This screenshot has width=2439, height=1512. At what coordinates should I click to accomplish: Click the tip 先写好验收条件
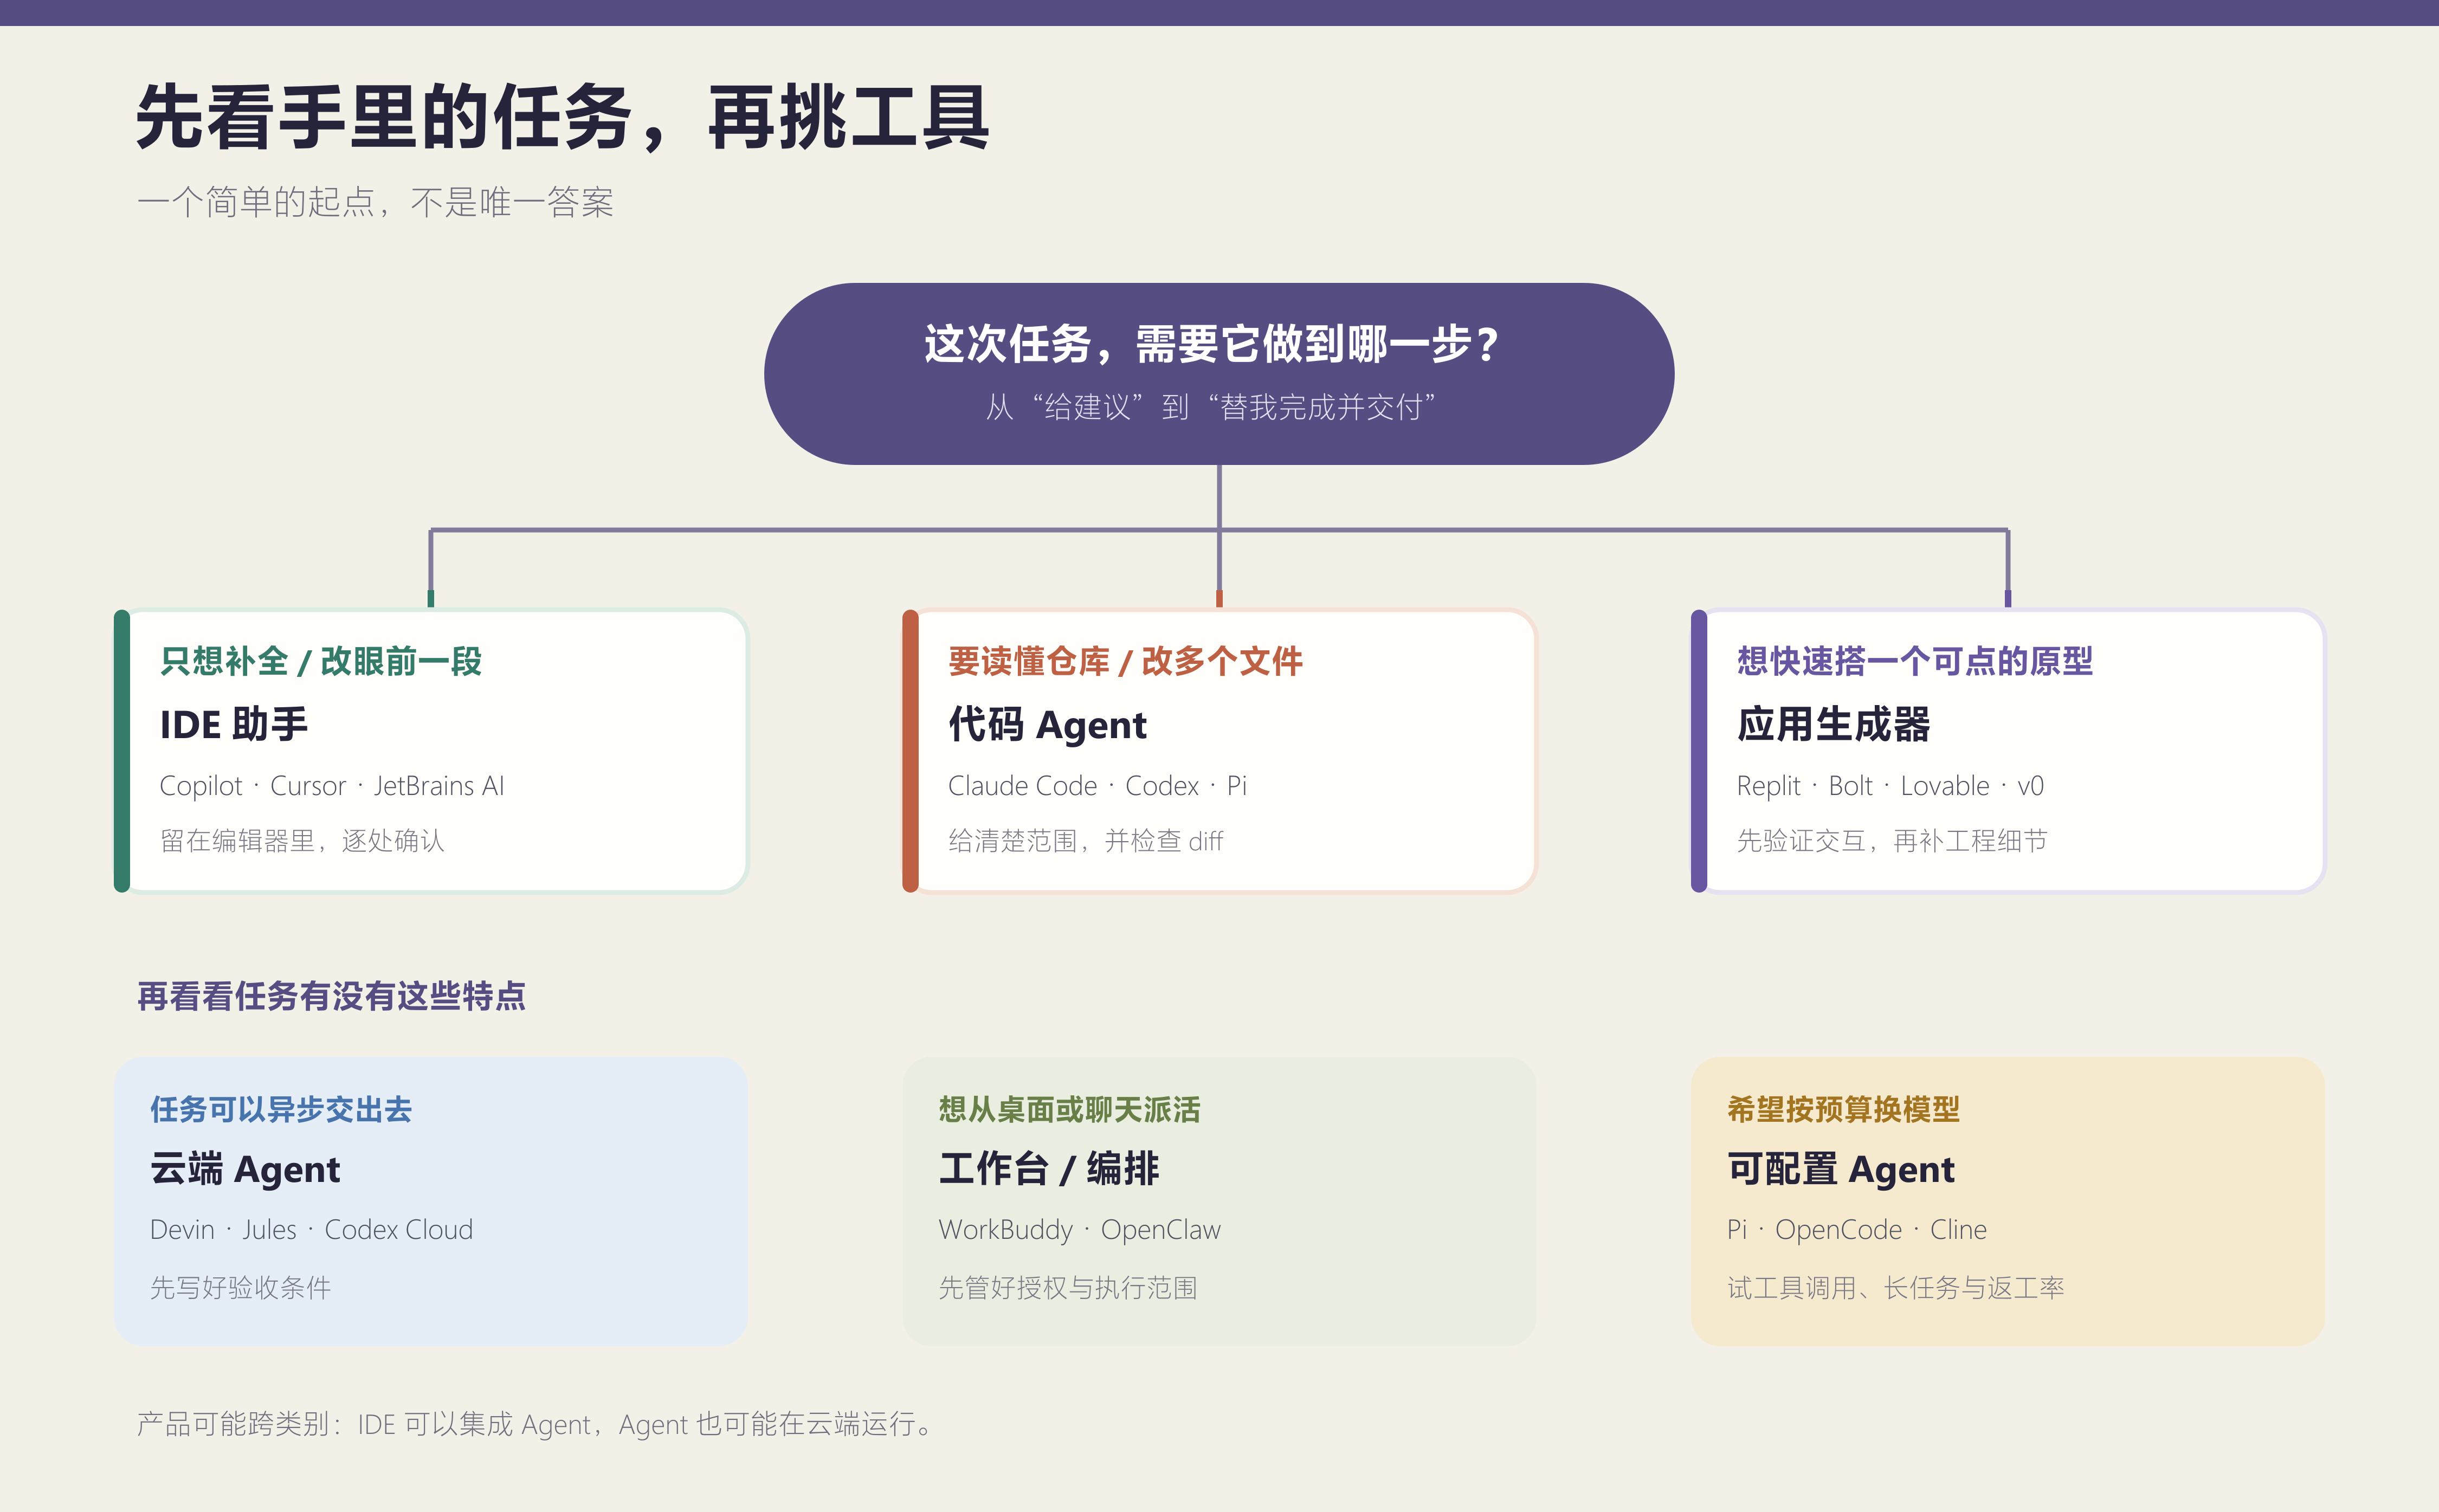pos(240,1288)
